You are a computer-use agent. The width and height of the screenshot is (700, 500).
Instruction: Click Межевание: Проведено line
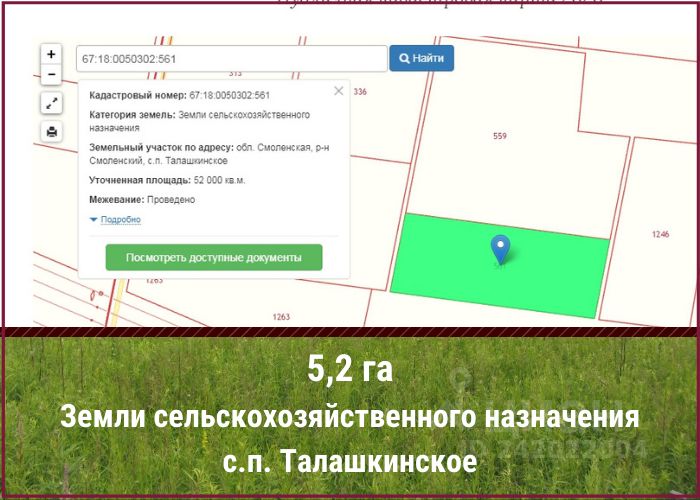(142, 200)
